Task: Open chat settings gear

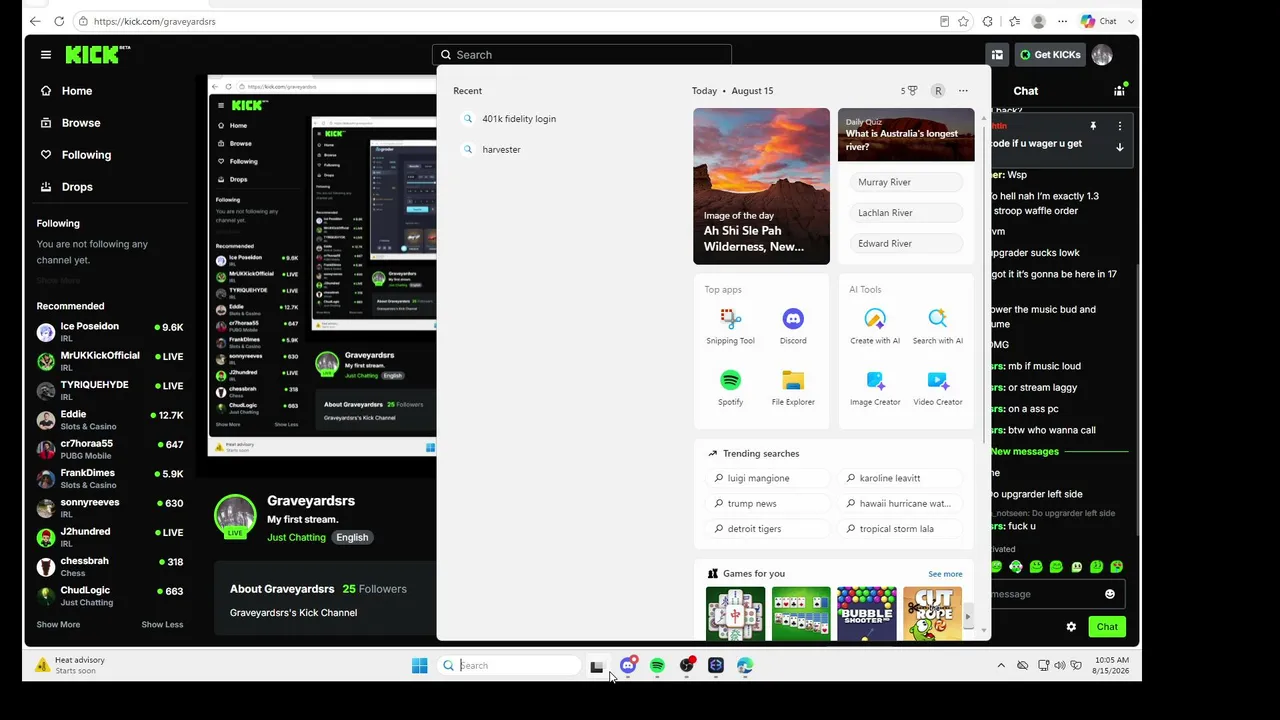Action: coord(1071,627)
